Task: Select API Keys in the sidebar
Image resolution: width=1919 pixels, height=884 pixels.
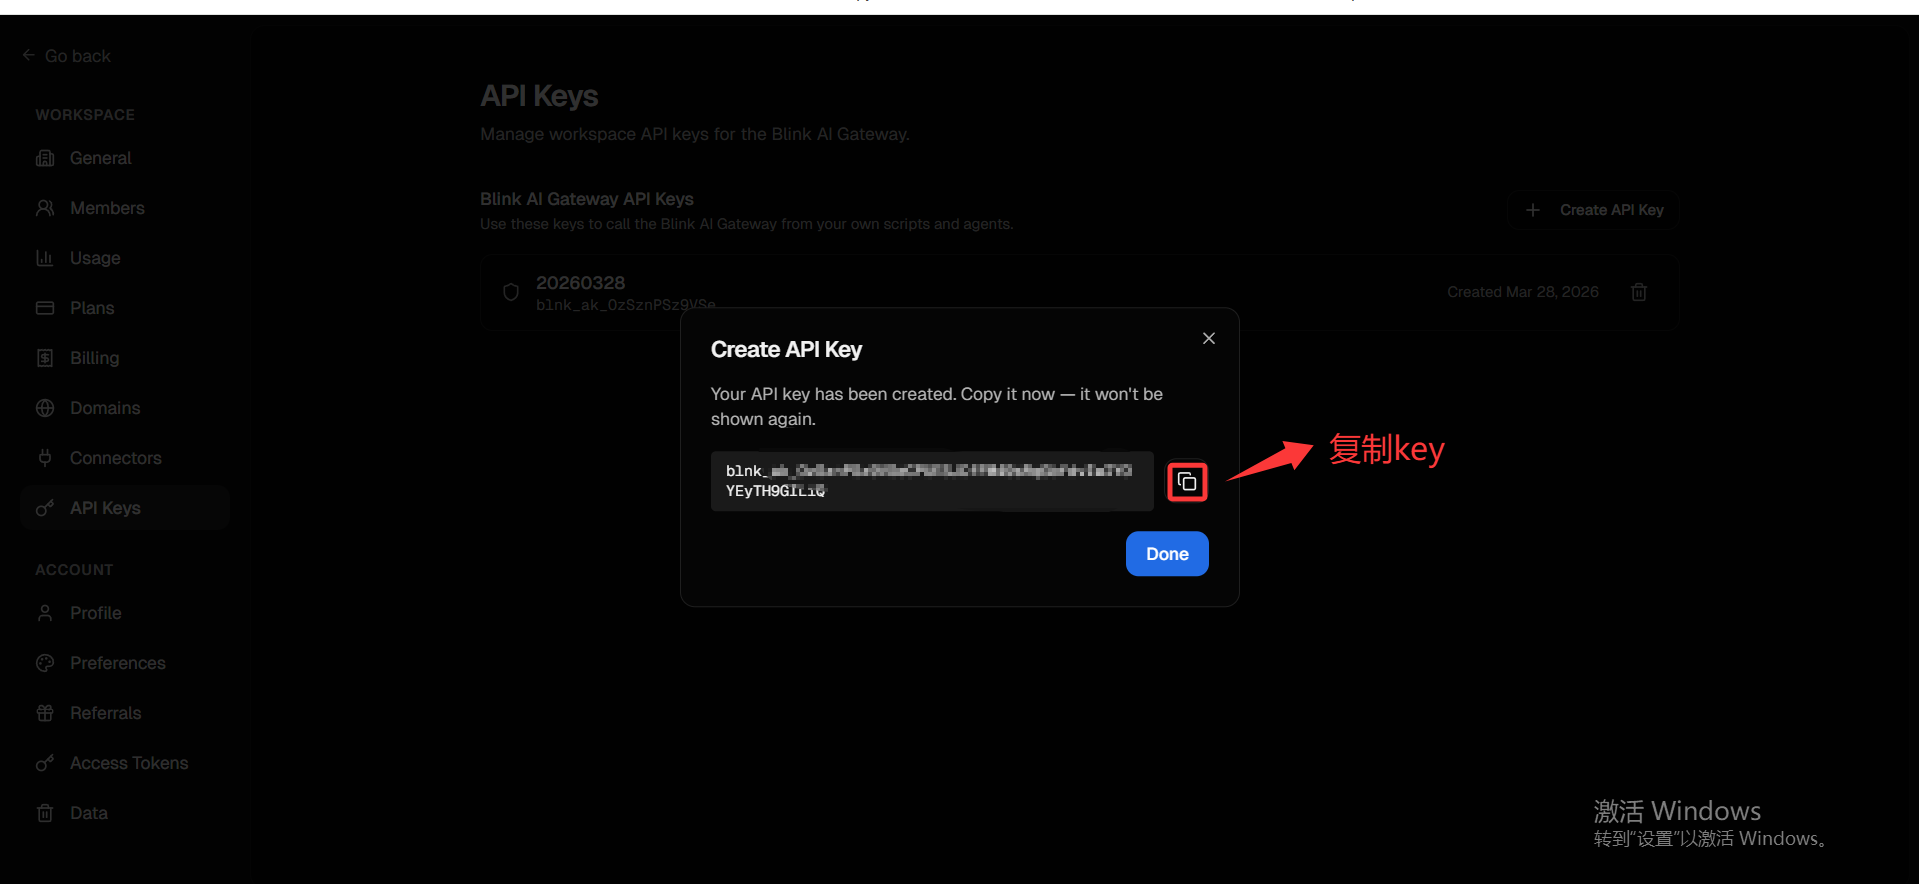Action: (x=125, y=508)
